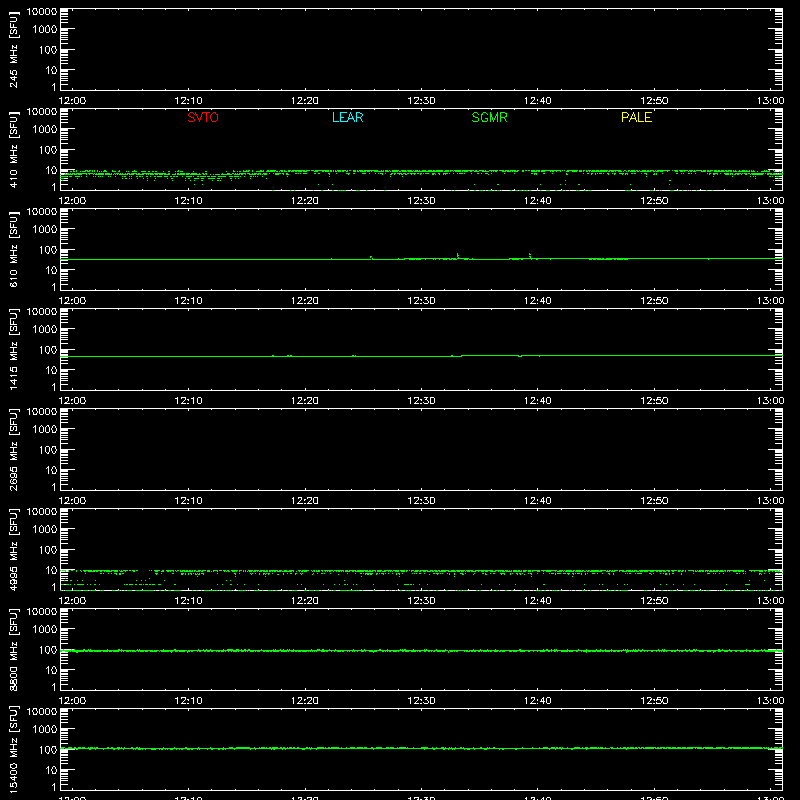This screenshot has height=800, width=800.
Task: Click 12:30 time label under 8800 MHz panel
Action: point(421,701)
